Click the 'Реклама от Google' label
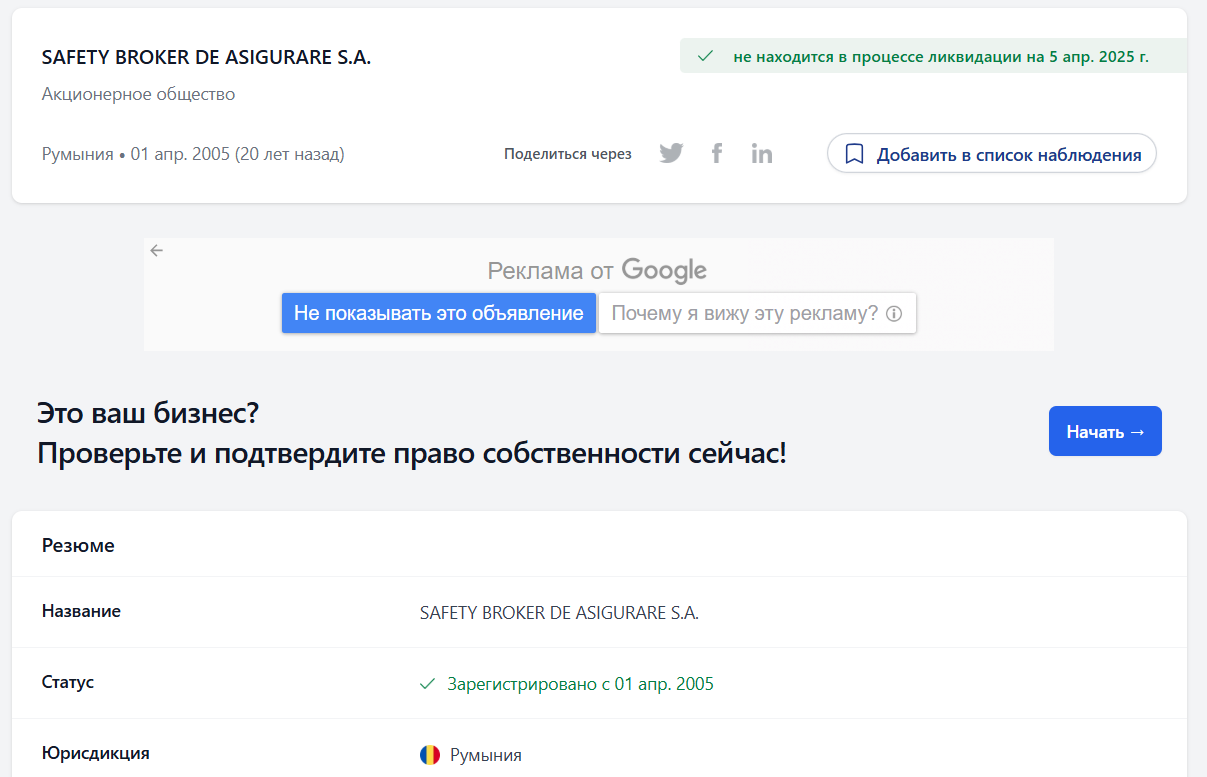The image size is (1207, 777). click(x=597, y=270)
